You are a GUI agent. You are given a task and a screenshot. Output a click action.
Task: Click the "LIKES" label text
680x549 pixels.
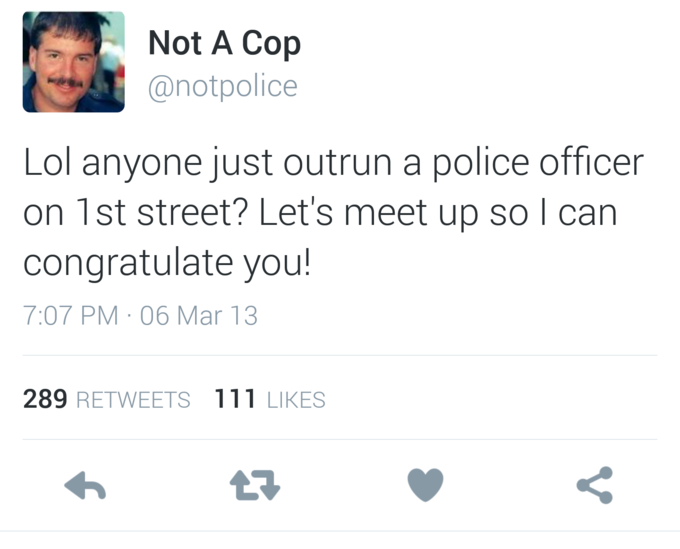pos(296,400)
